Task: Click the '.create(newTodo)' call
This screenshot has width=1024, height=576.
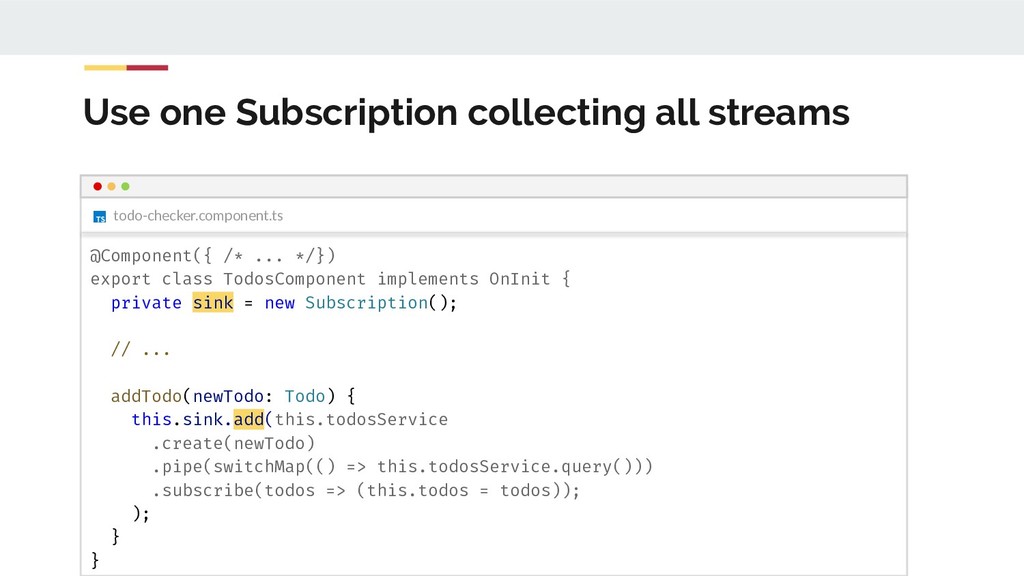Action: [233, 443]
